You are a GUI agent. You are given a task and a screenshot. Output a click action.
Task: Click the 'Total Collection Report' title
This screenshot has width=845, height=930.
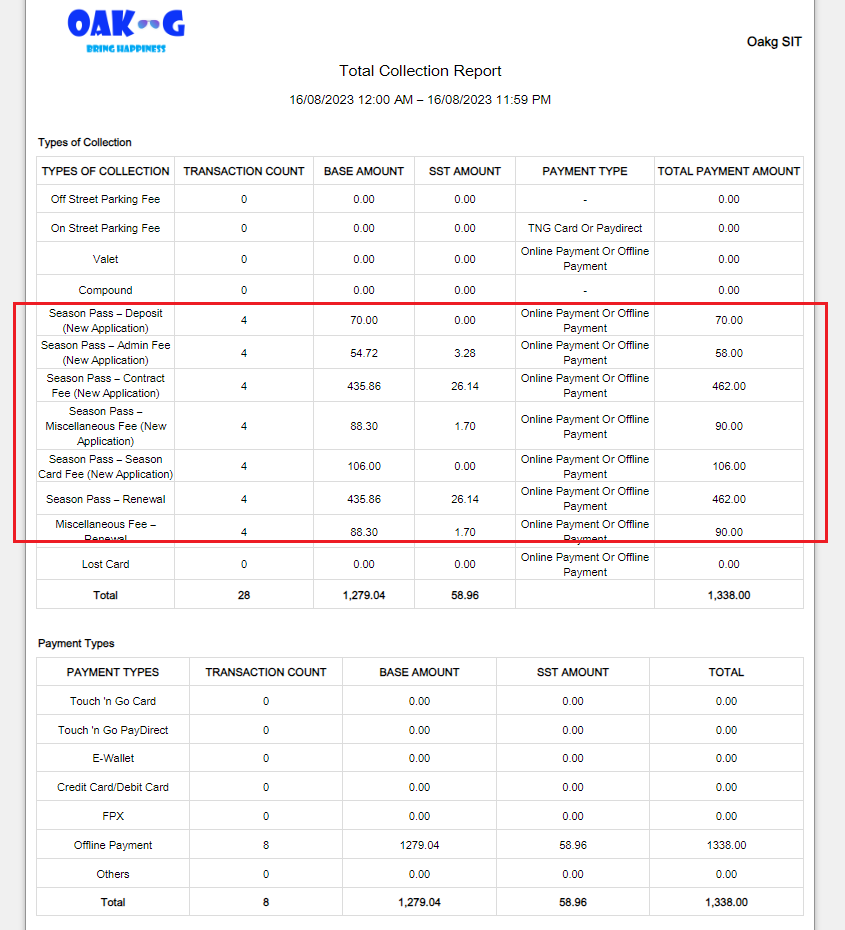pos(420,71)
